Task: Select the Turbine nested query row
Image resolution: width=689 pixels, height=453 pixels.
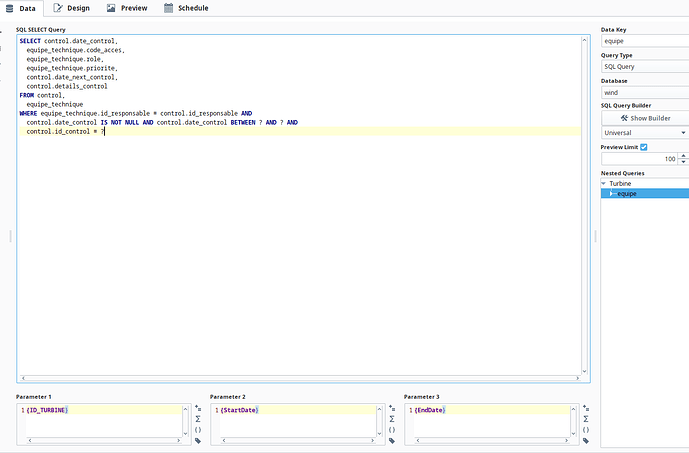Action: [645, 184]
